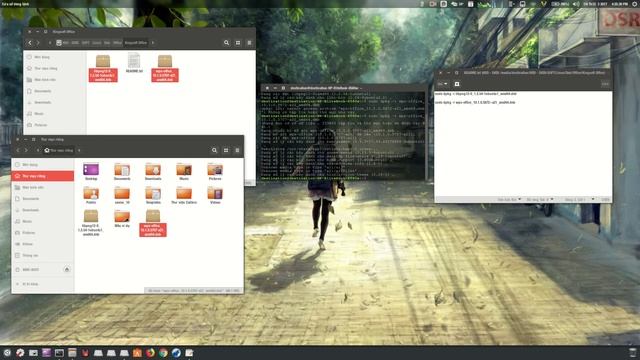
Task: Open line/column dropdown in editor status bar
Action: coord(580,200)
